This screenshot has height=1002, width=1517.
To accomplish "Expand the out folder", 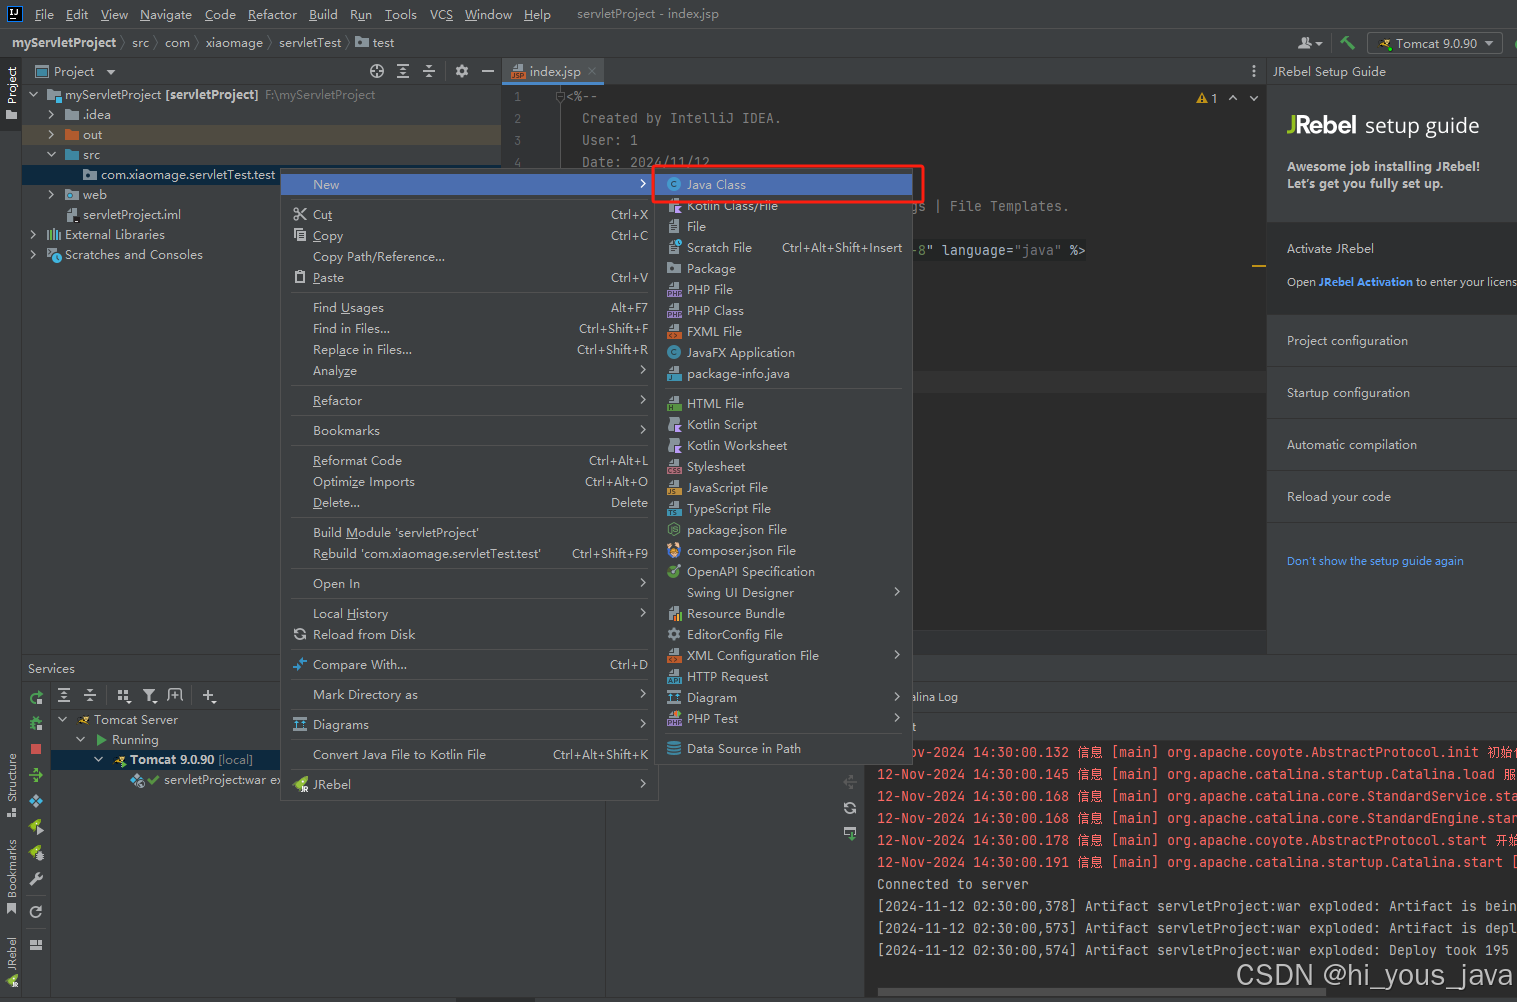I will click(51, 134).
